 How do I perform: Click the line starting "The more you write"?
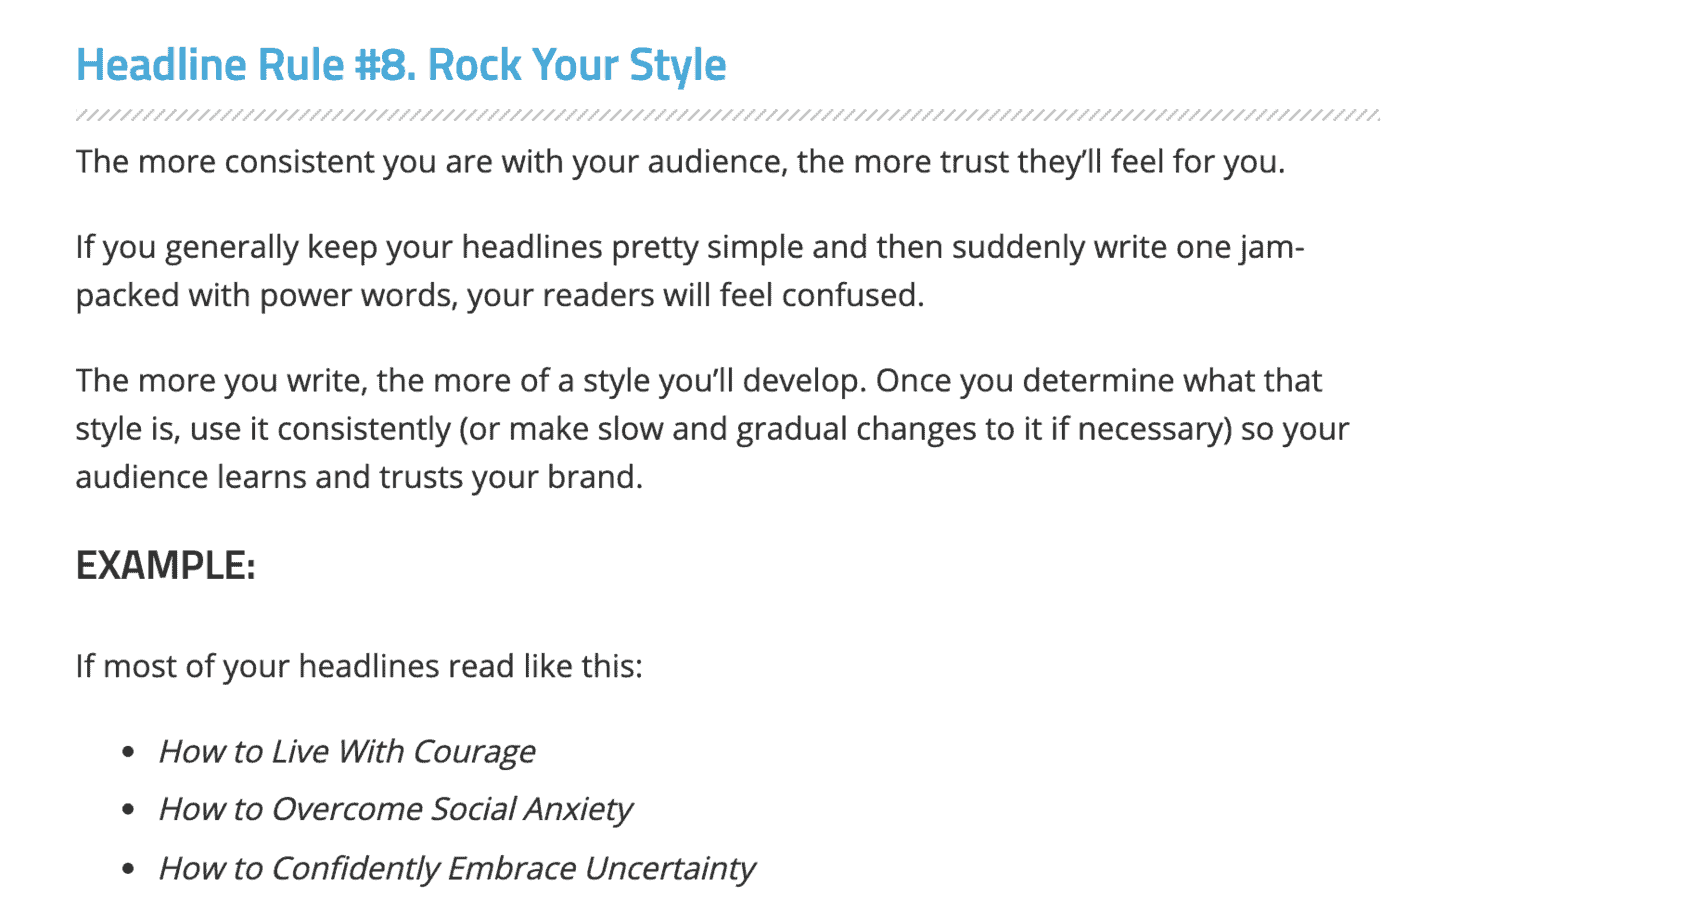tap(698, 381)
